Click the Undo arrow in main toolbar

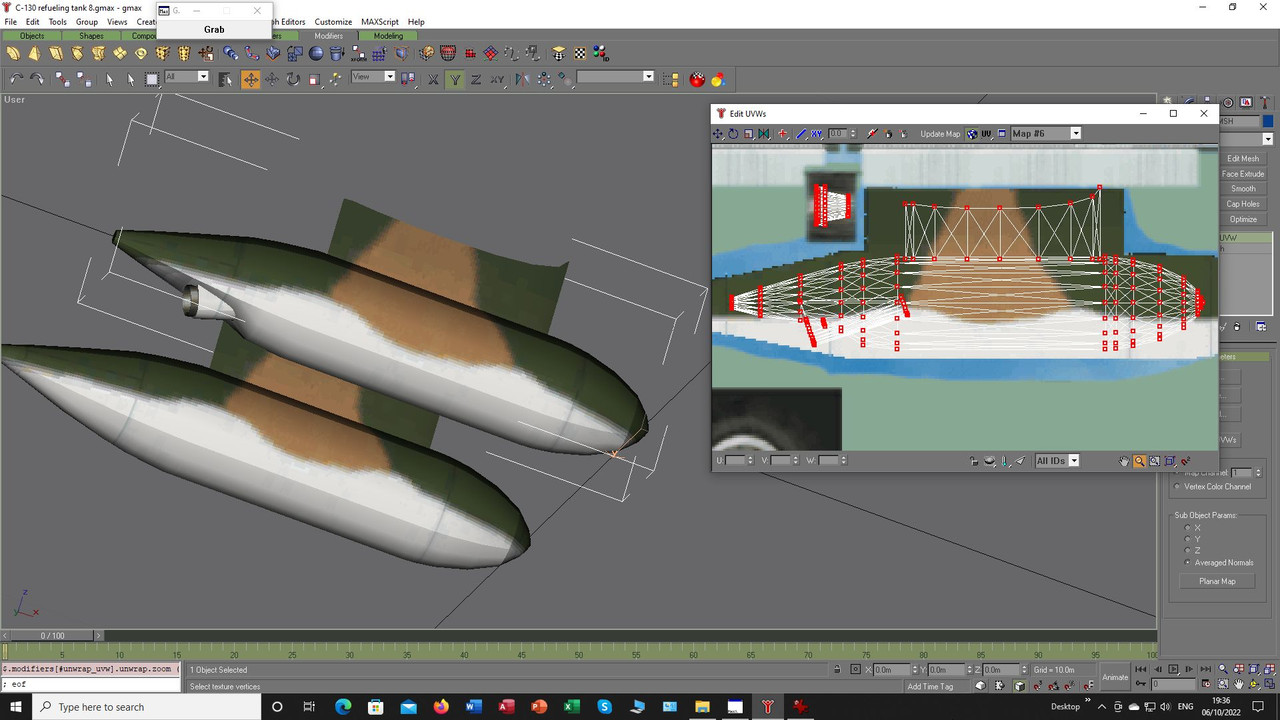[16, 79]
